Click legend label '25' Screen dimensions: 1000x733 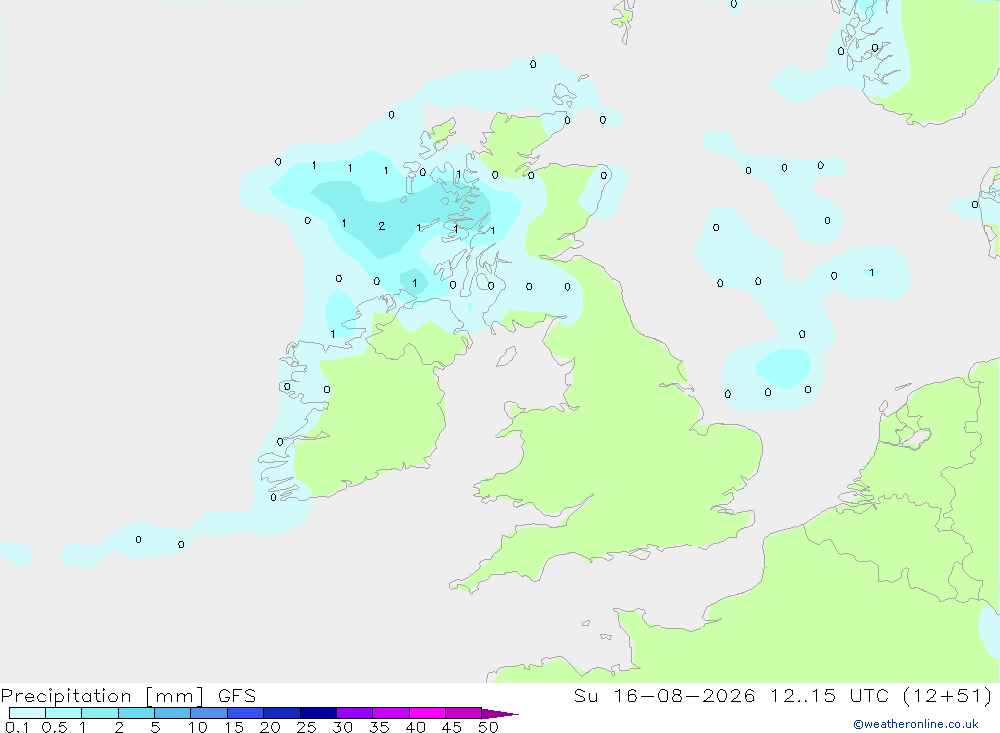(x=306, y=727)
